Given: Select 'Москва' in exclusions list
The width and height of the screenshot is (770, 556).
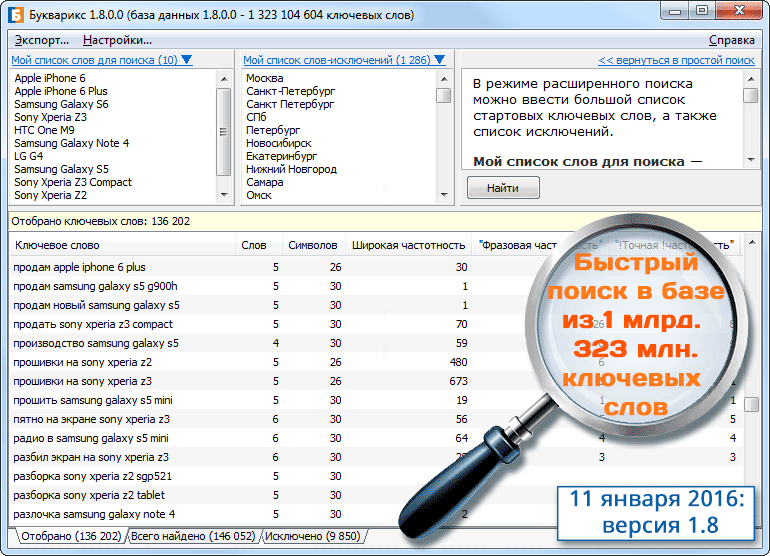Looking at the screenshot, I should [265, 78].
